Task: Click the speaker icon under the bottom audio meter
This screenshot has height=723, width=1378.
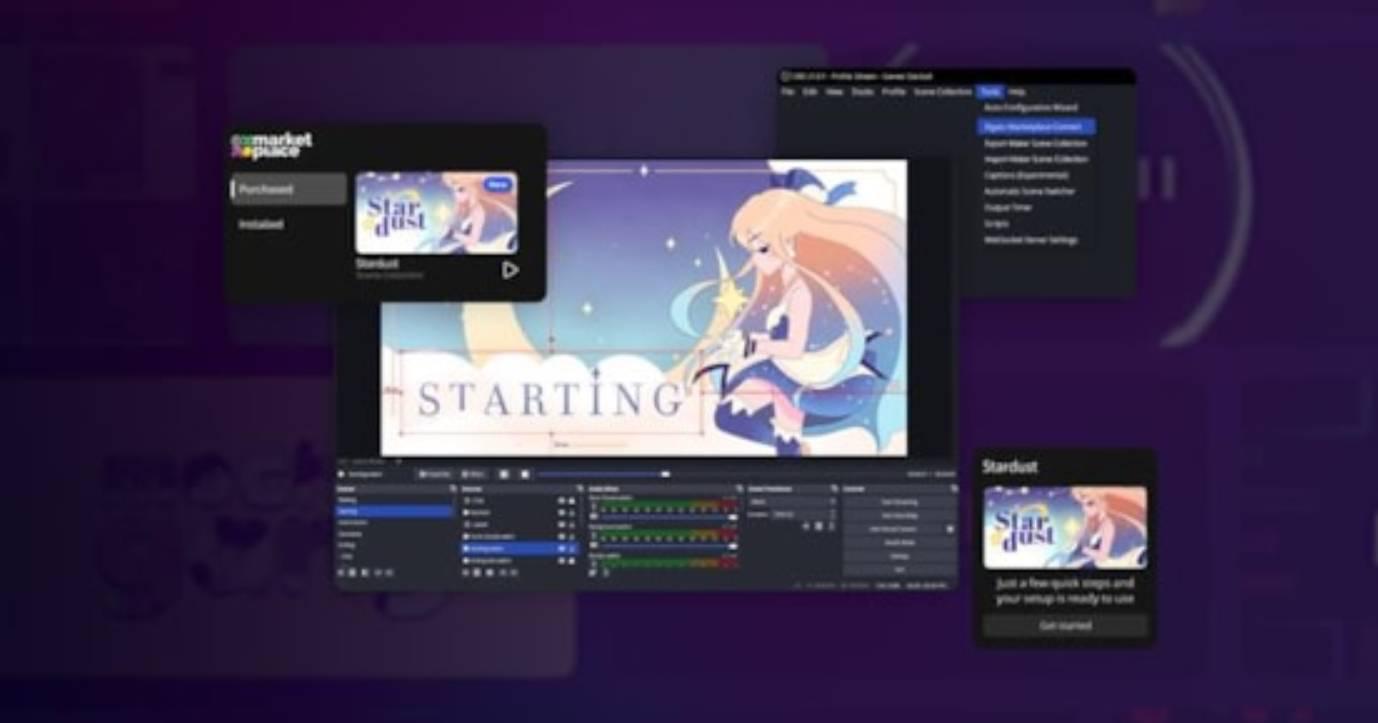Action: click(x=592, y=572)
